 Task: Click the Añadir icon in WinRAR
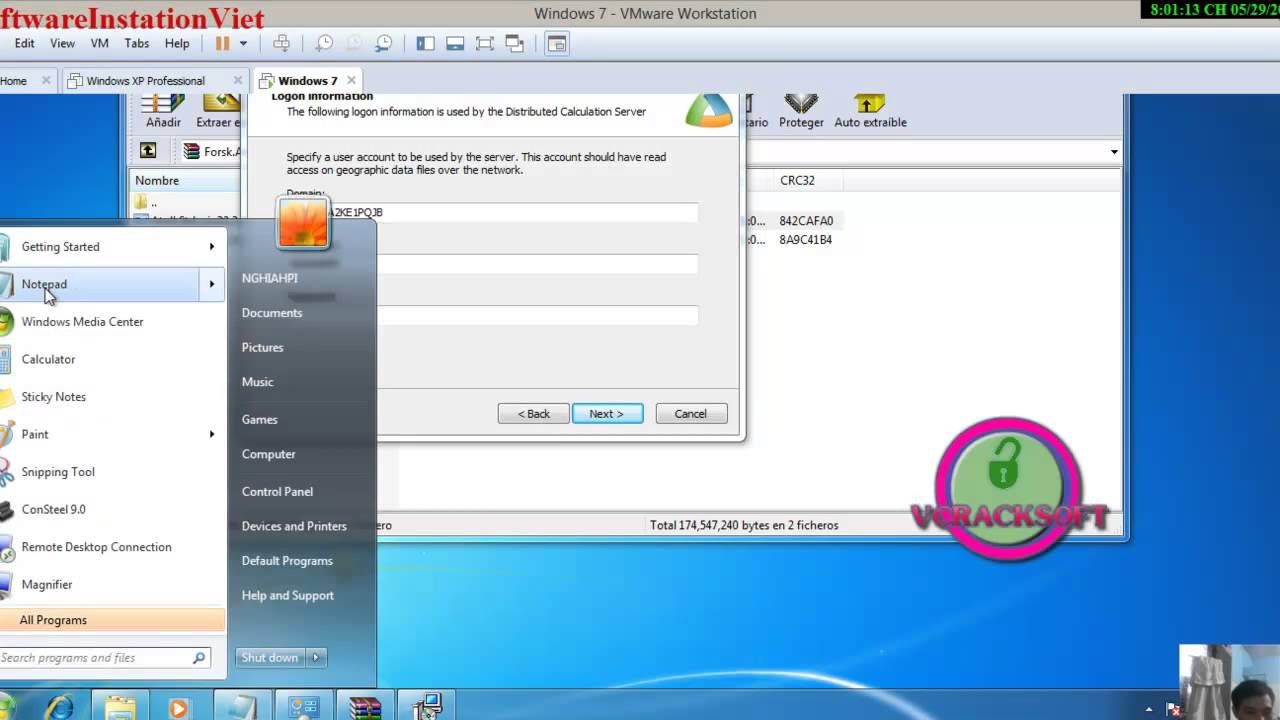[x=163, y=111]
